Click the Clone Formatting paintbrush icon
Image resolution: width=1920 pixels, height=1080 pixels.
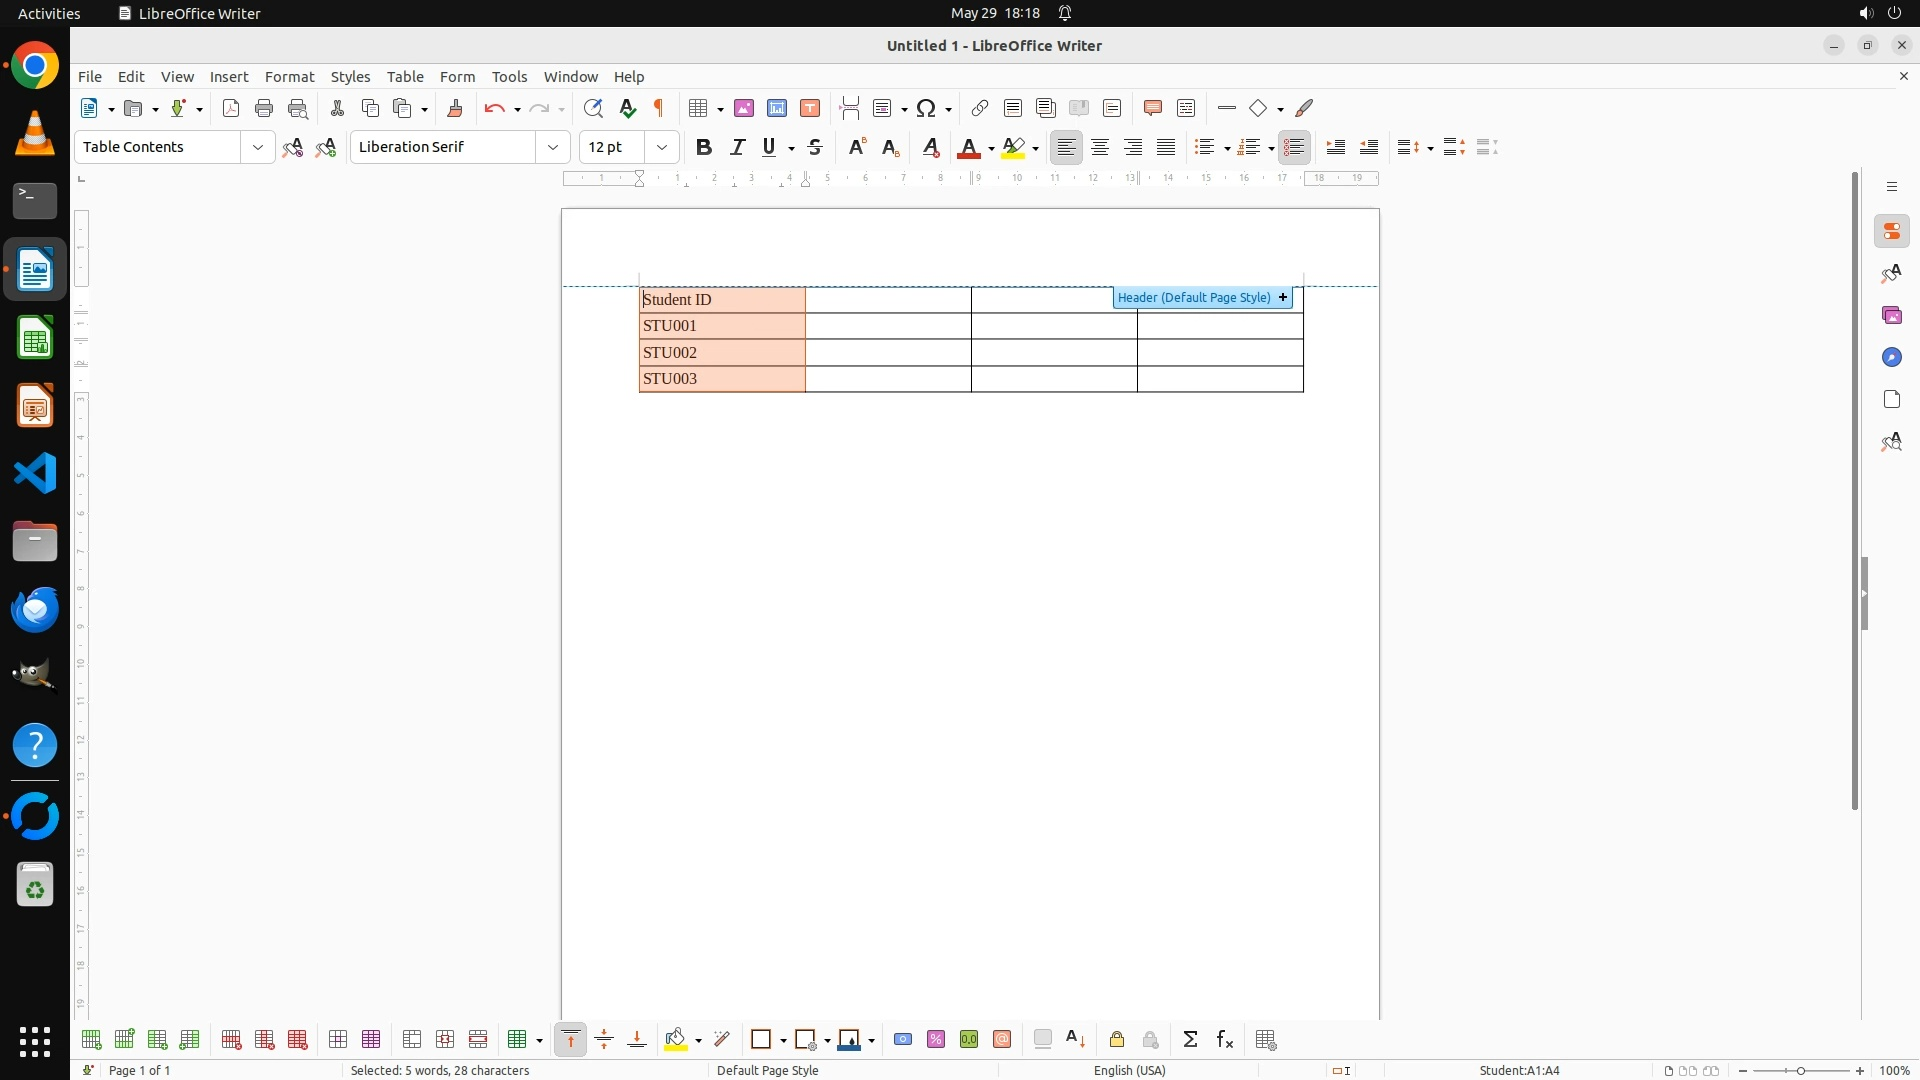455,109
